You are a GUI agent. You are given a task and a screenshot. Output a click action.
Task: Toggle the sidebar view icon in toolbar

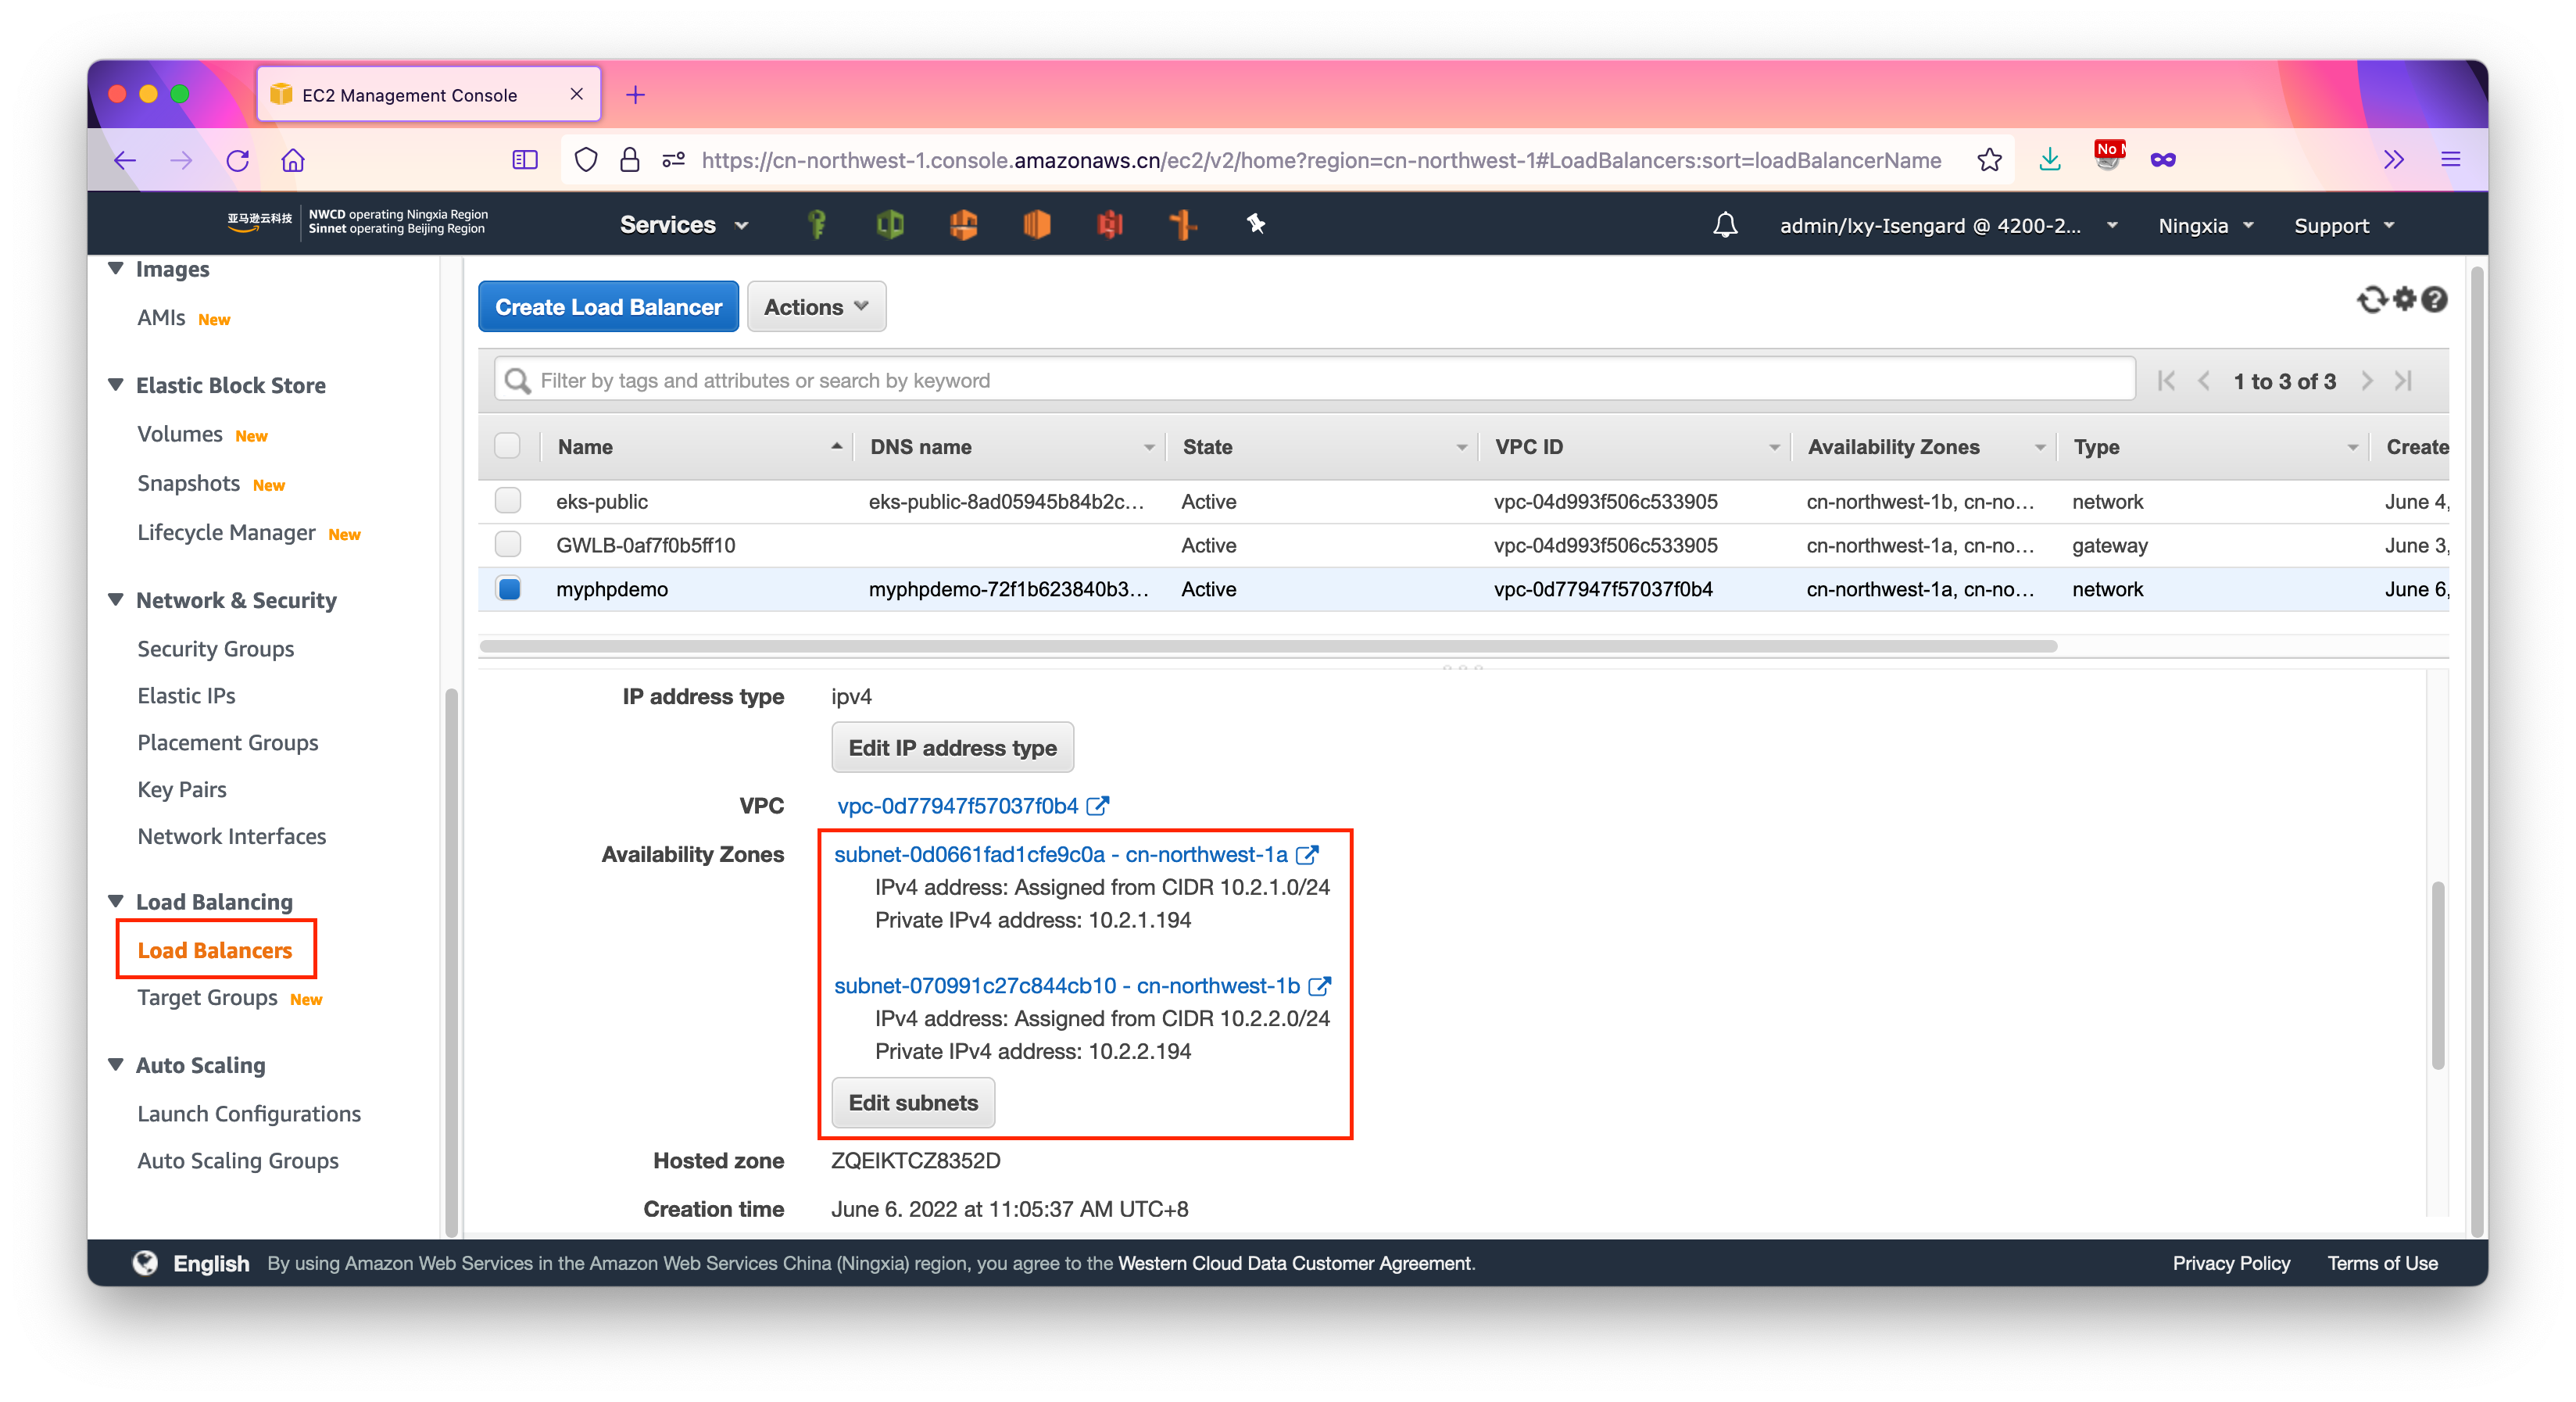[x=525, y=160]
